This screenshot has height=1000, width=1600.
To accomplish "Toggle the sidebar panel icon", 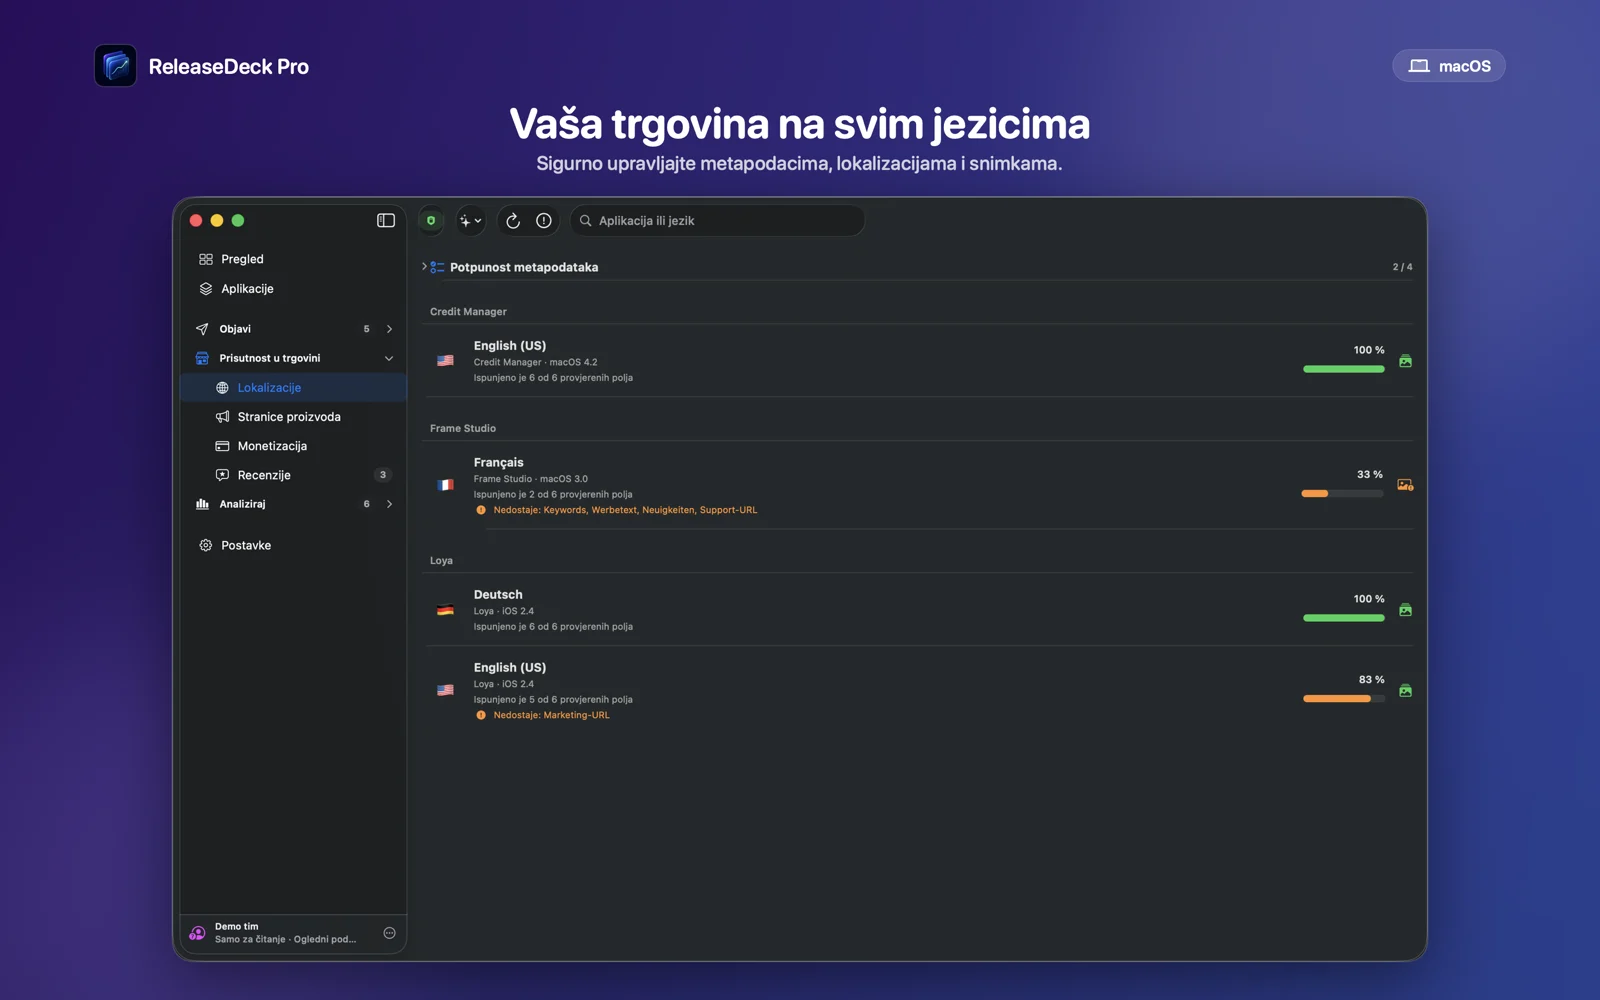I will pyautogui.click(x=385, y=220).
